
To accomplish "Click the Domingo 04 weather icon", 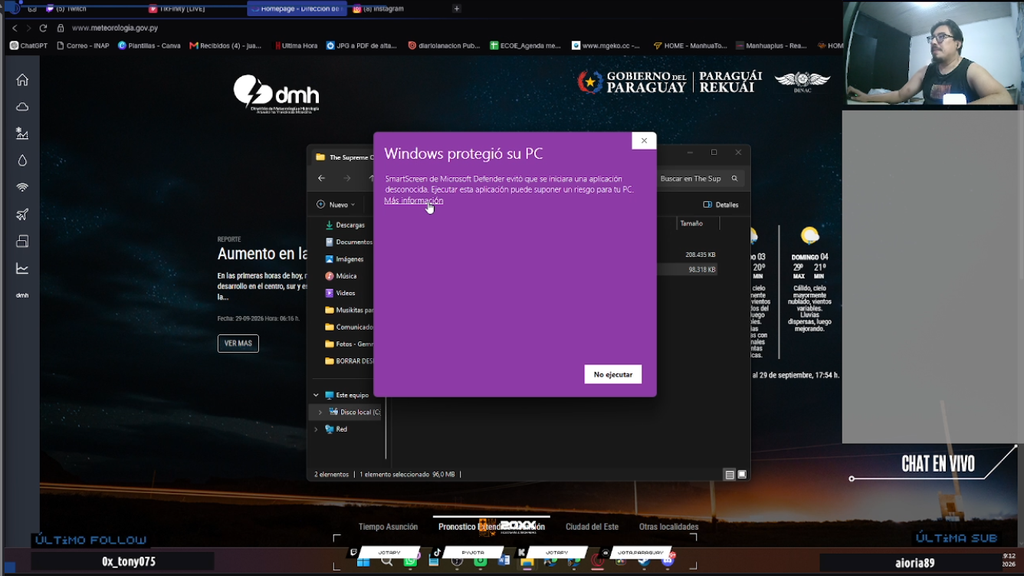I will (x=810, y=236).
